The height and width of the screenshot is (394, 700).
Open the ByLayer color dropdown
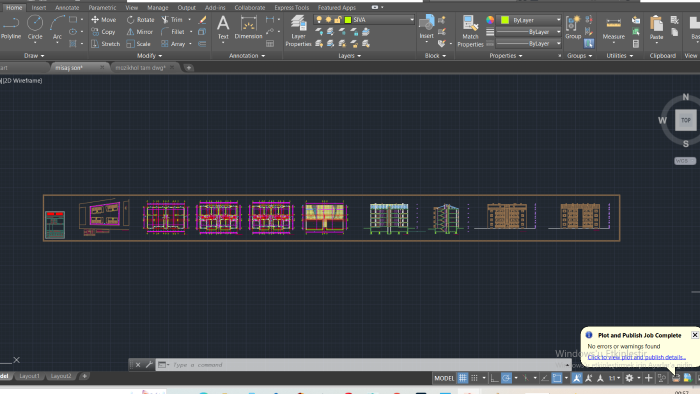(x=530, y=20)
